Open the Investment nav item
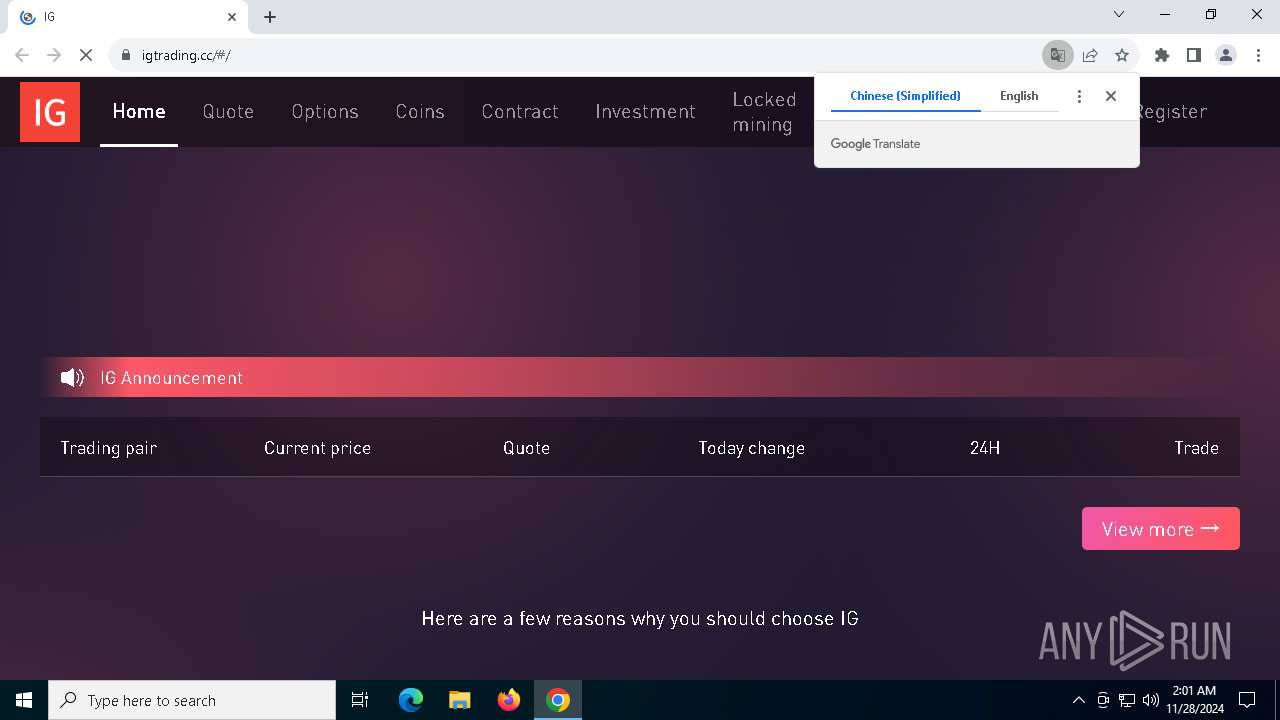The width and height of the screenshot is (1280, 720). pyautogui.click(x=645, y=111)
